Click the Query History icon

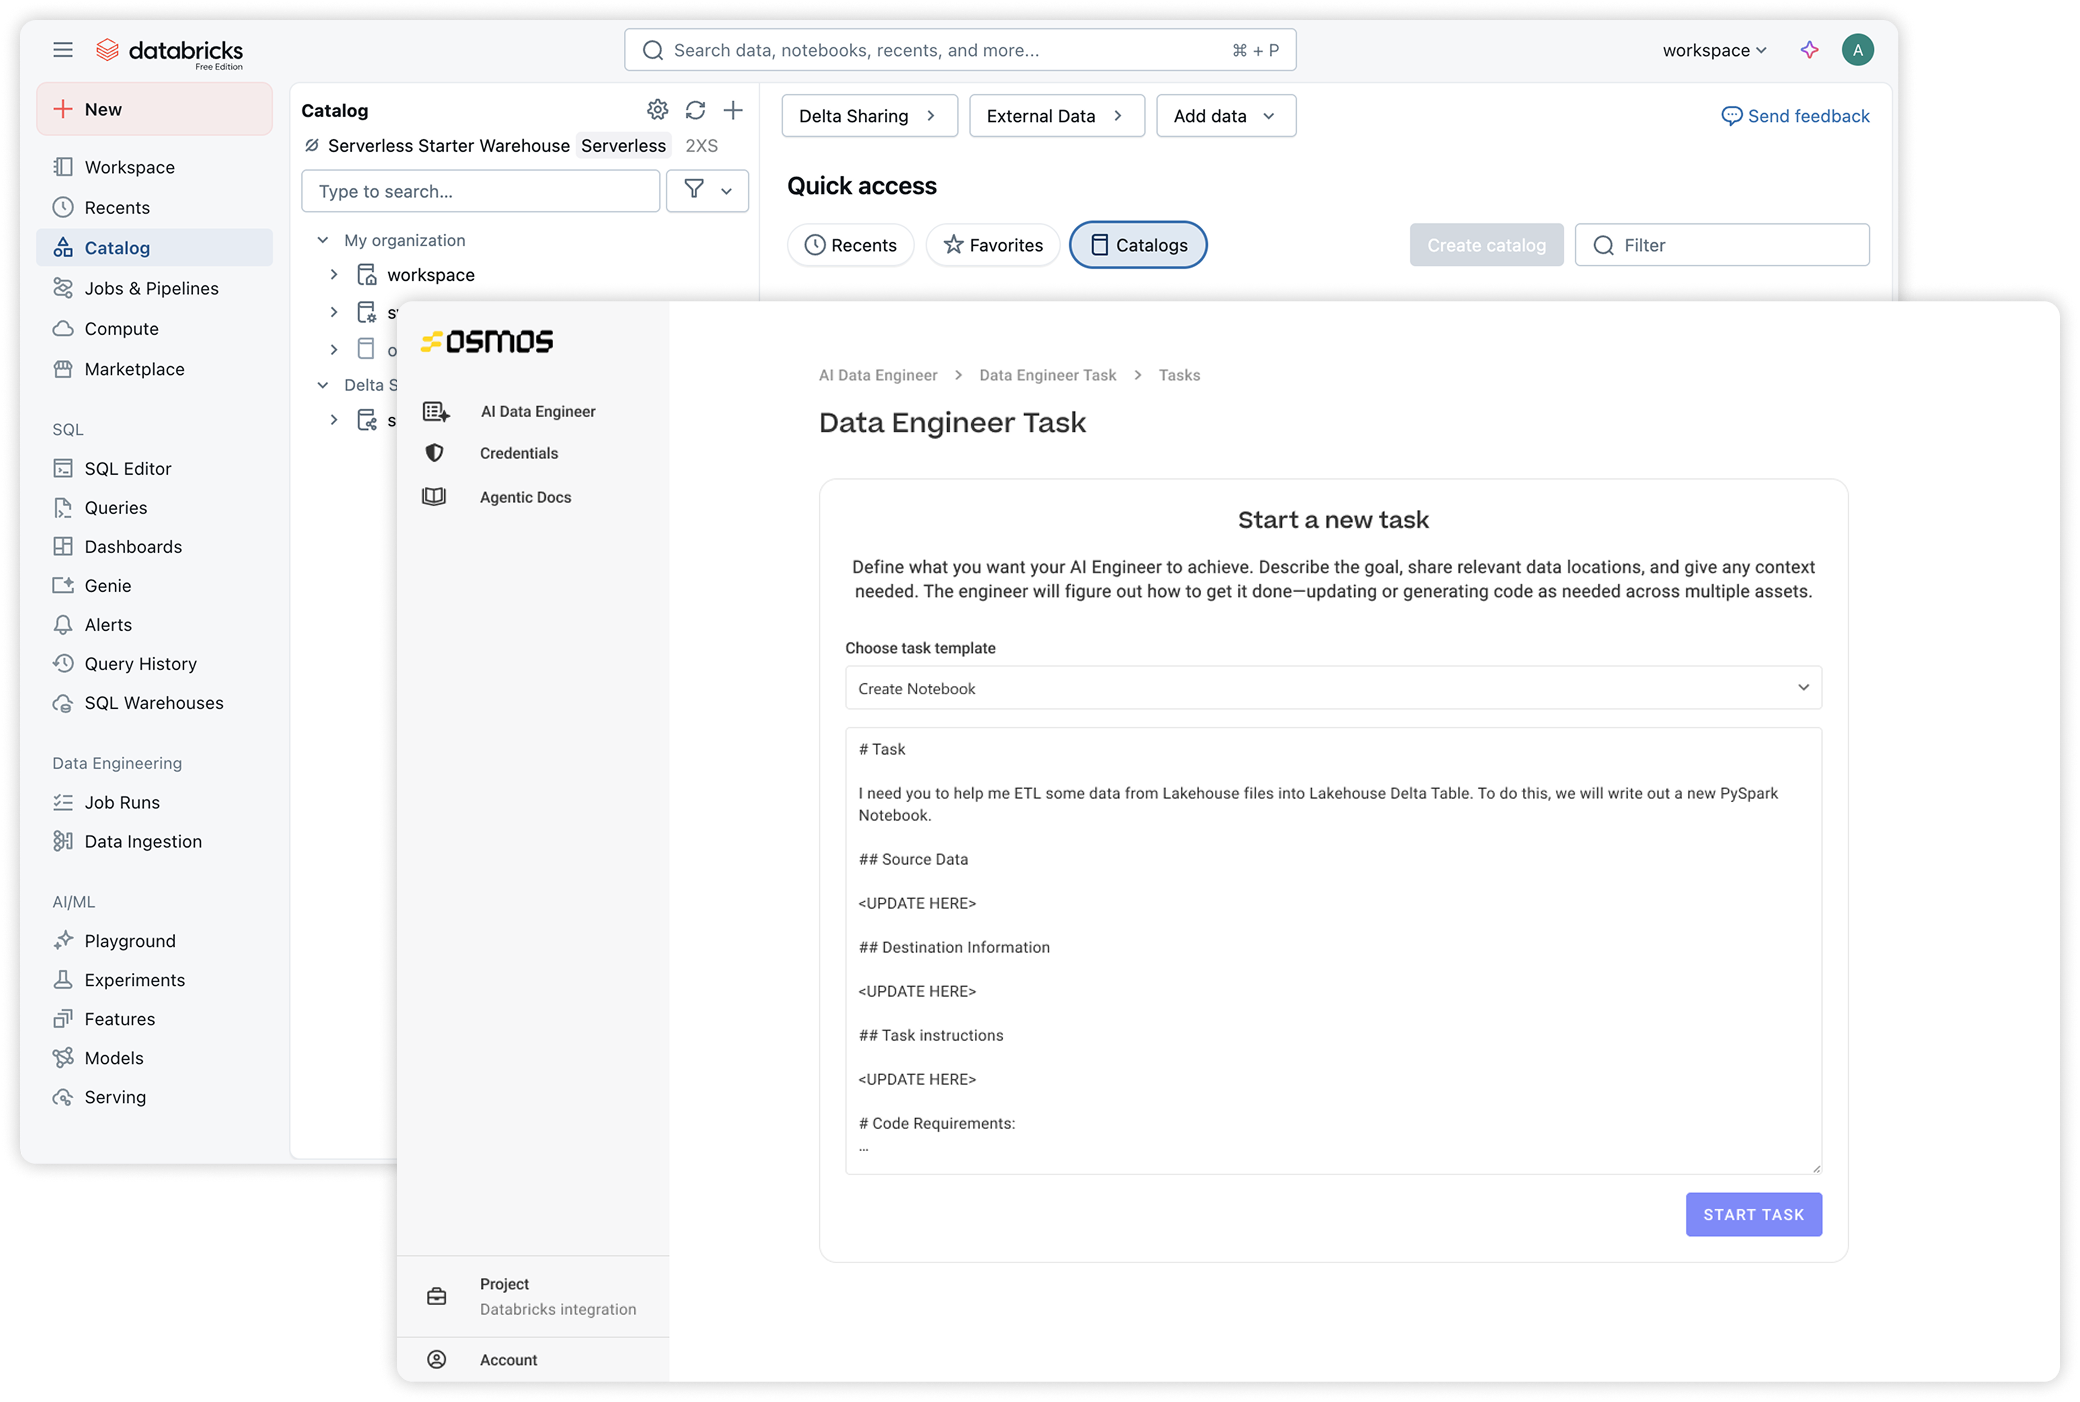63,663
